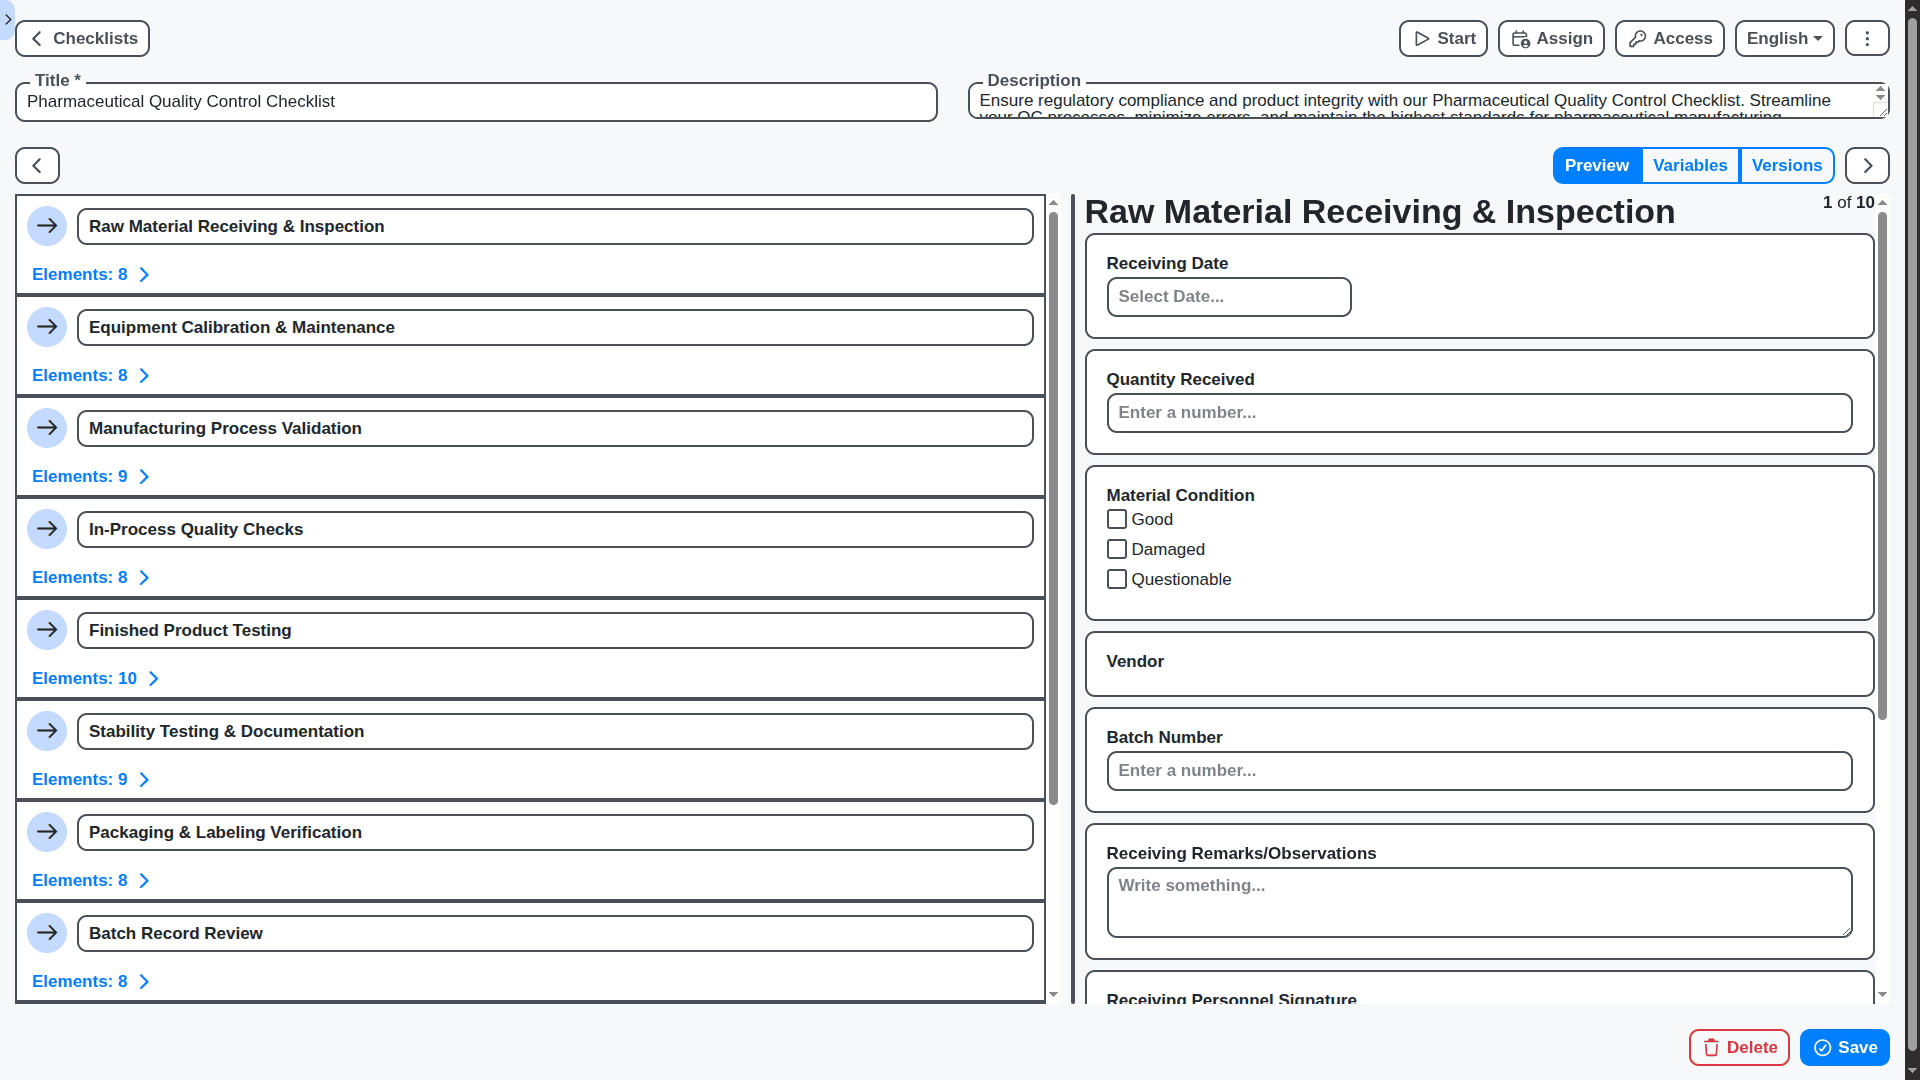Click the arrow icon next to Finished Product Testing
Image resolution: width=1920 pixels, height=1080 pixels.
tap(47, 630)
